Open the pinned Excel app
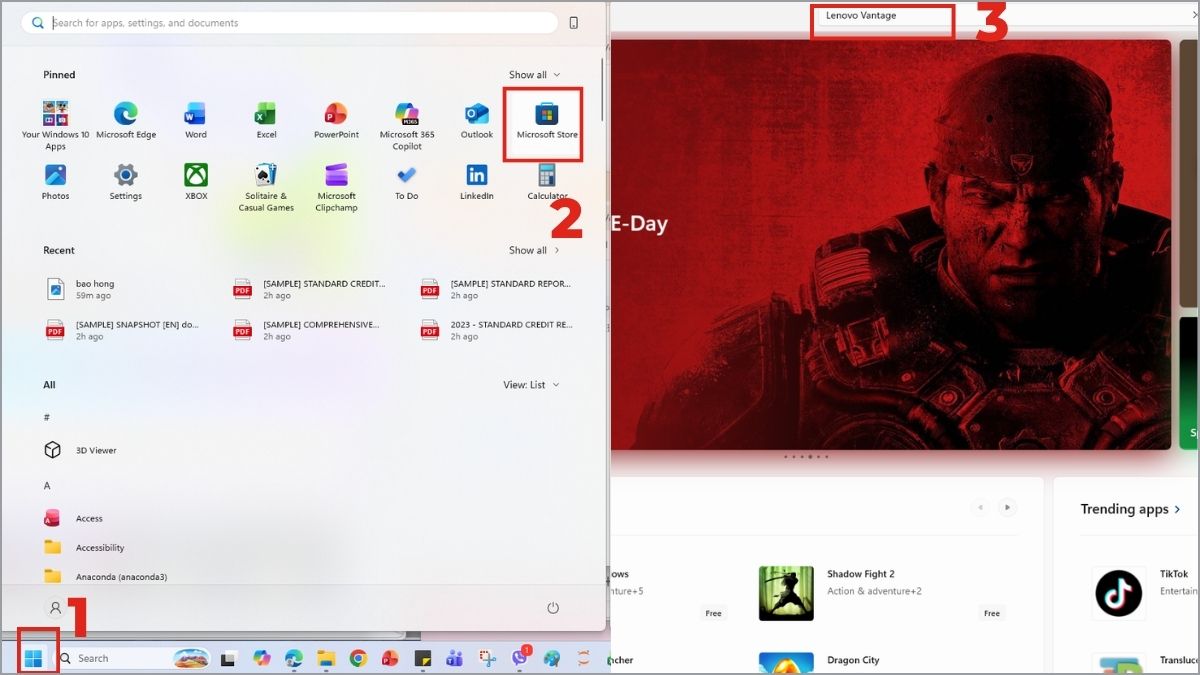1200x675 pixels. click(x=266, y=120)
